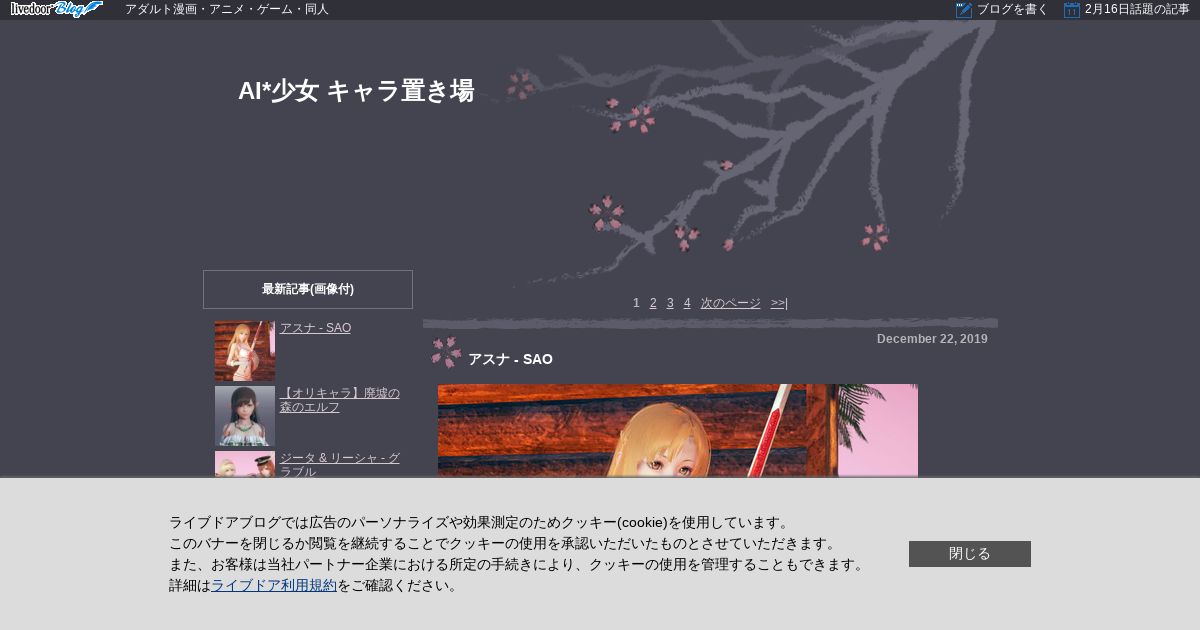Click the 次のページ next page link
Image resolution: width=1200 pixels, height=630 pixels.
730,303
